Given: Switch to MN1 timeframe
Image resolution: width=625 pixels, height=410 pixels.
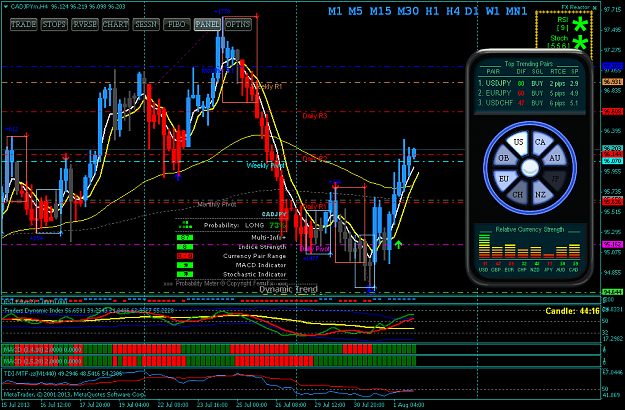Looking at the screenshot, I should [x=517, y=11].
